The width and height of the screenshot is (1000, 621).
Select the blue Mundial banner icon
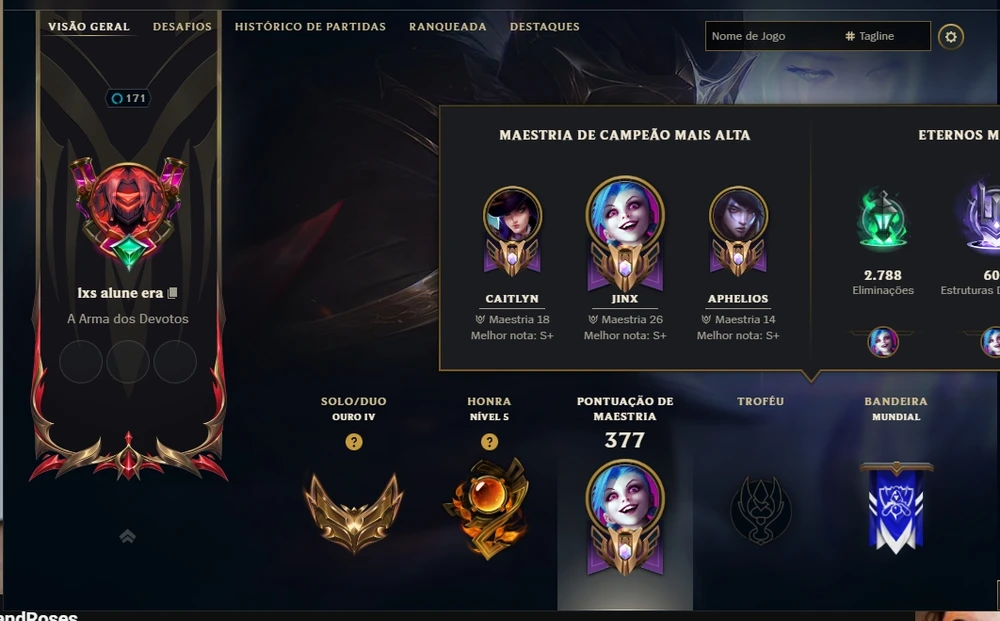click(896, 508)
